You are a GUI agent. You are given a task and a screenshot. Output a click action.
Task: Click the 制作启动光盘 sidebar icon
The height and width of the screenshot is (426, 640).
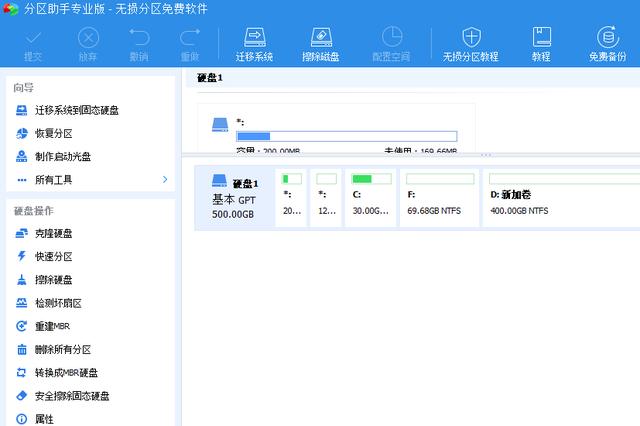pyautogui.click(x=21, y=156)
